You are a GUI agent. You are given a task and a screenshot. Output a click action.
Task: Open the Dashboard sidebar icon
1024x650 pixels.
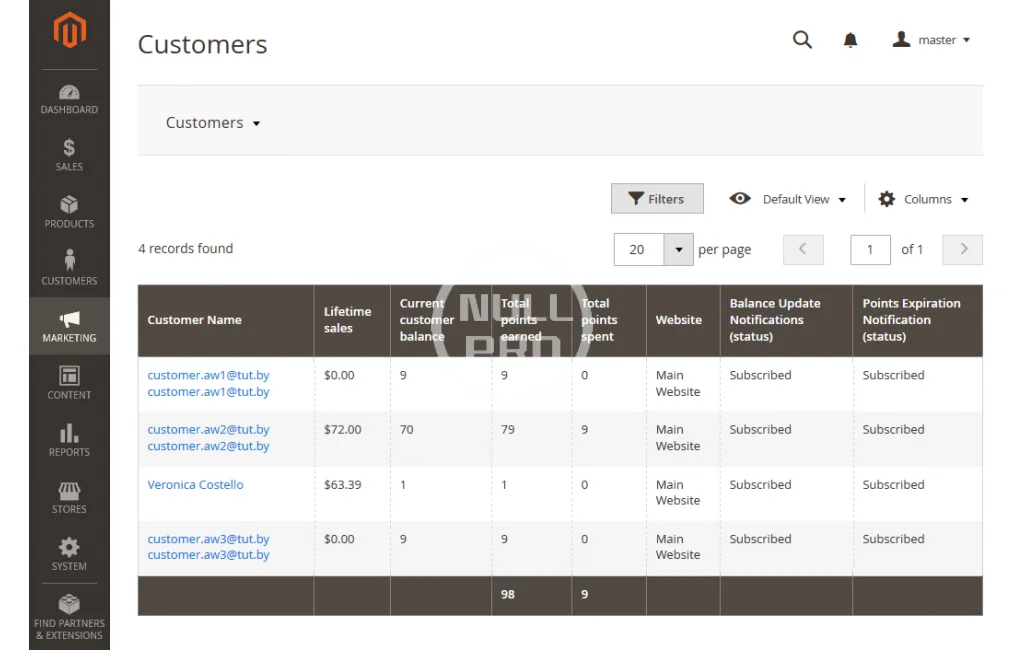(69, 99)
